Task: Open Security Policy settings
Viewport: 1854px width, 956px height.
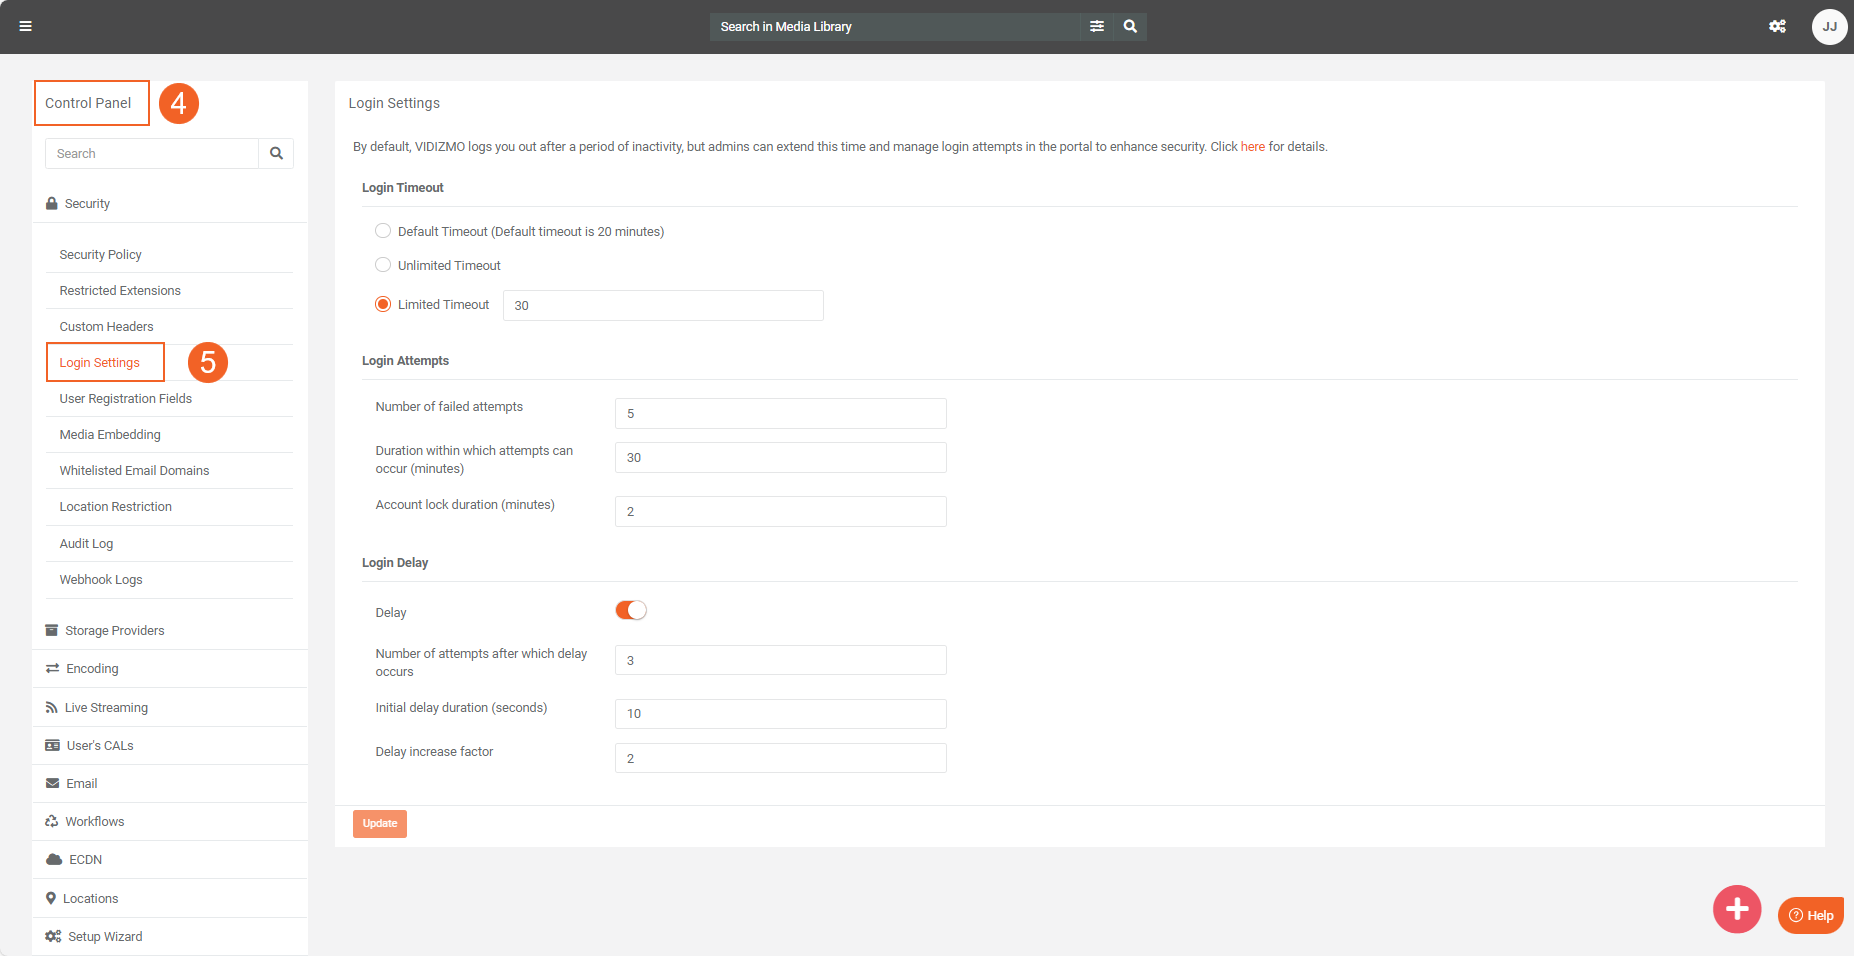Action: pos(100,255)
